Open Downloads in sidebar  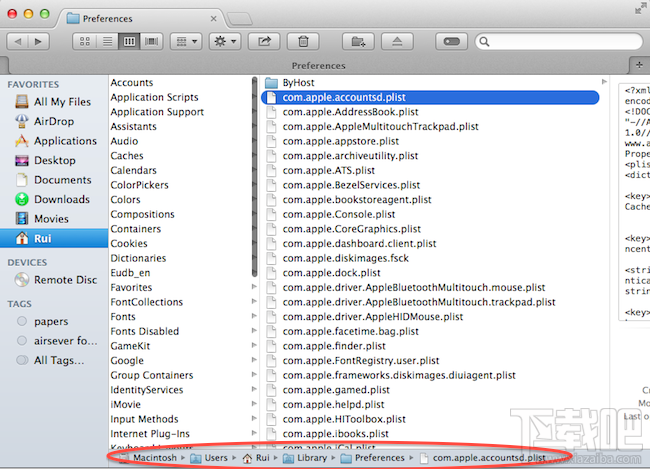coord(53,199)
